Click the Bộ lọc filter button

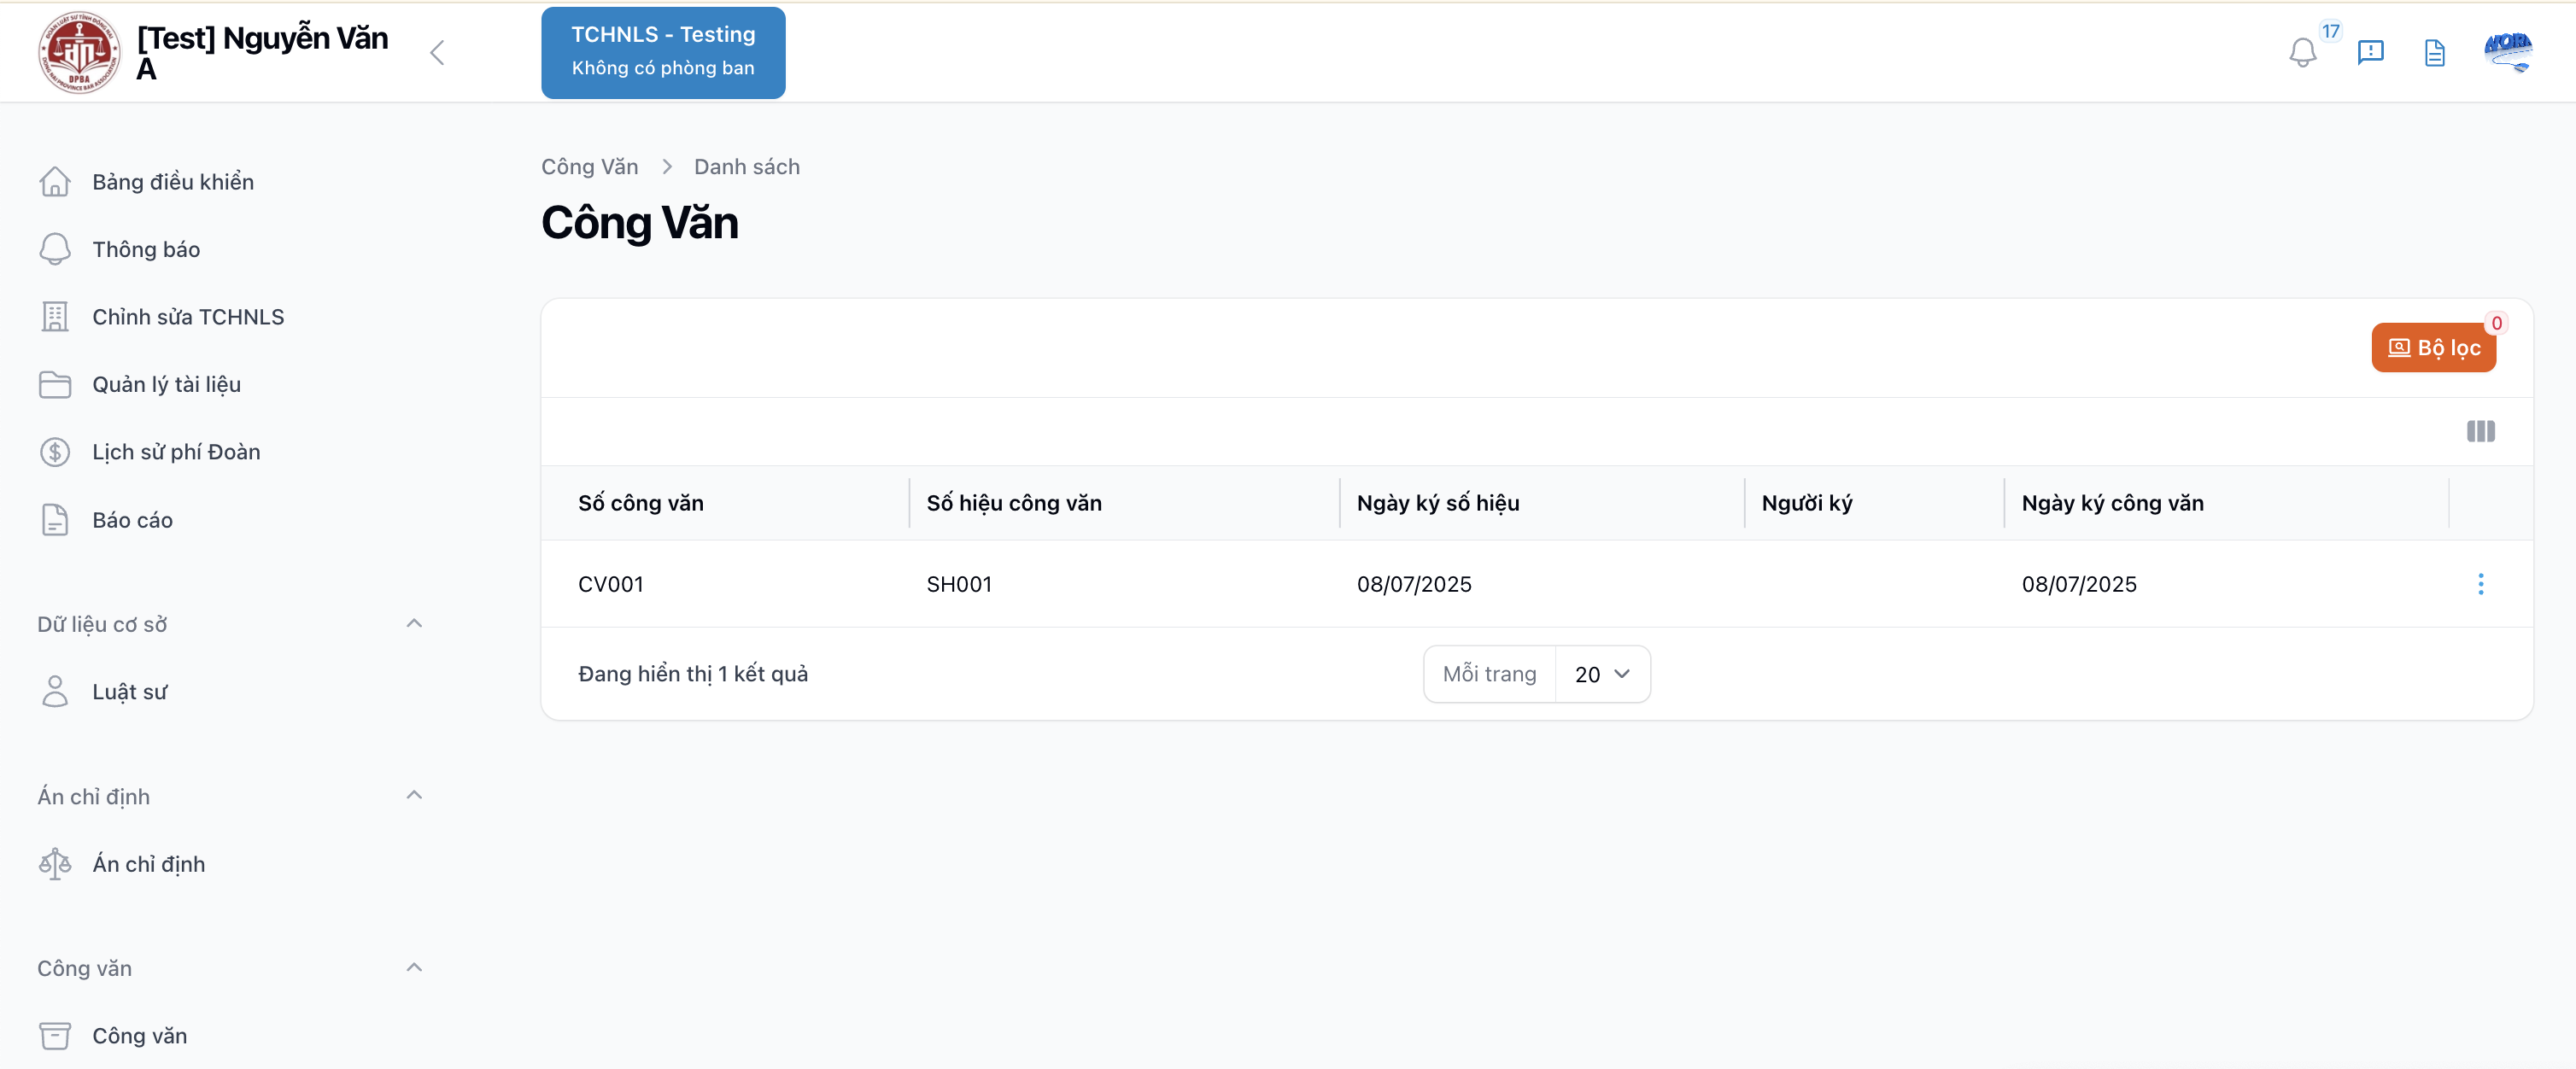click(2433, 348)
